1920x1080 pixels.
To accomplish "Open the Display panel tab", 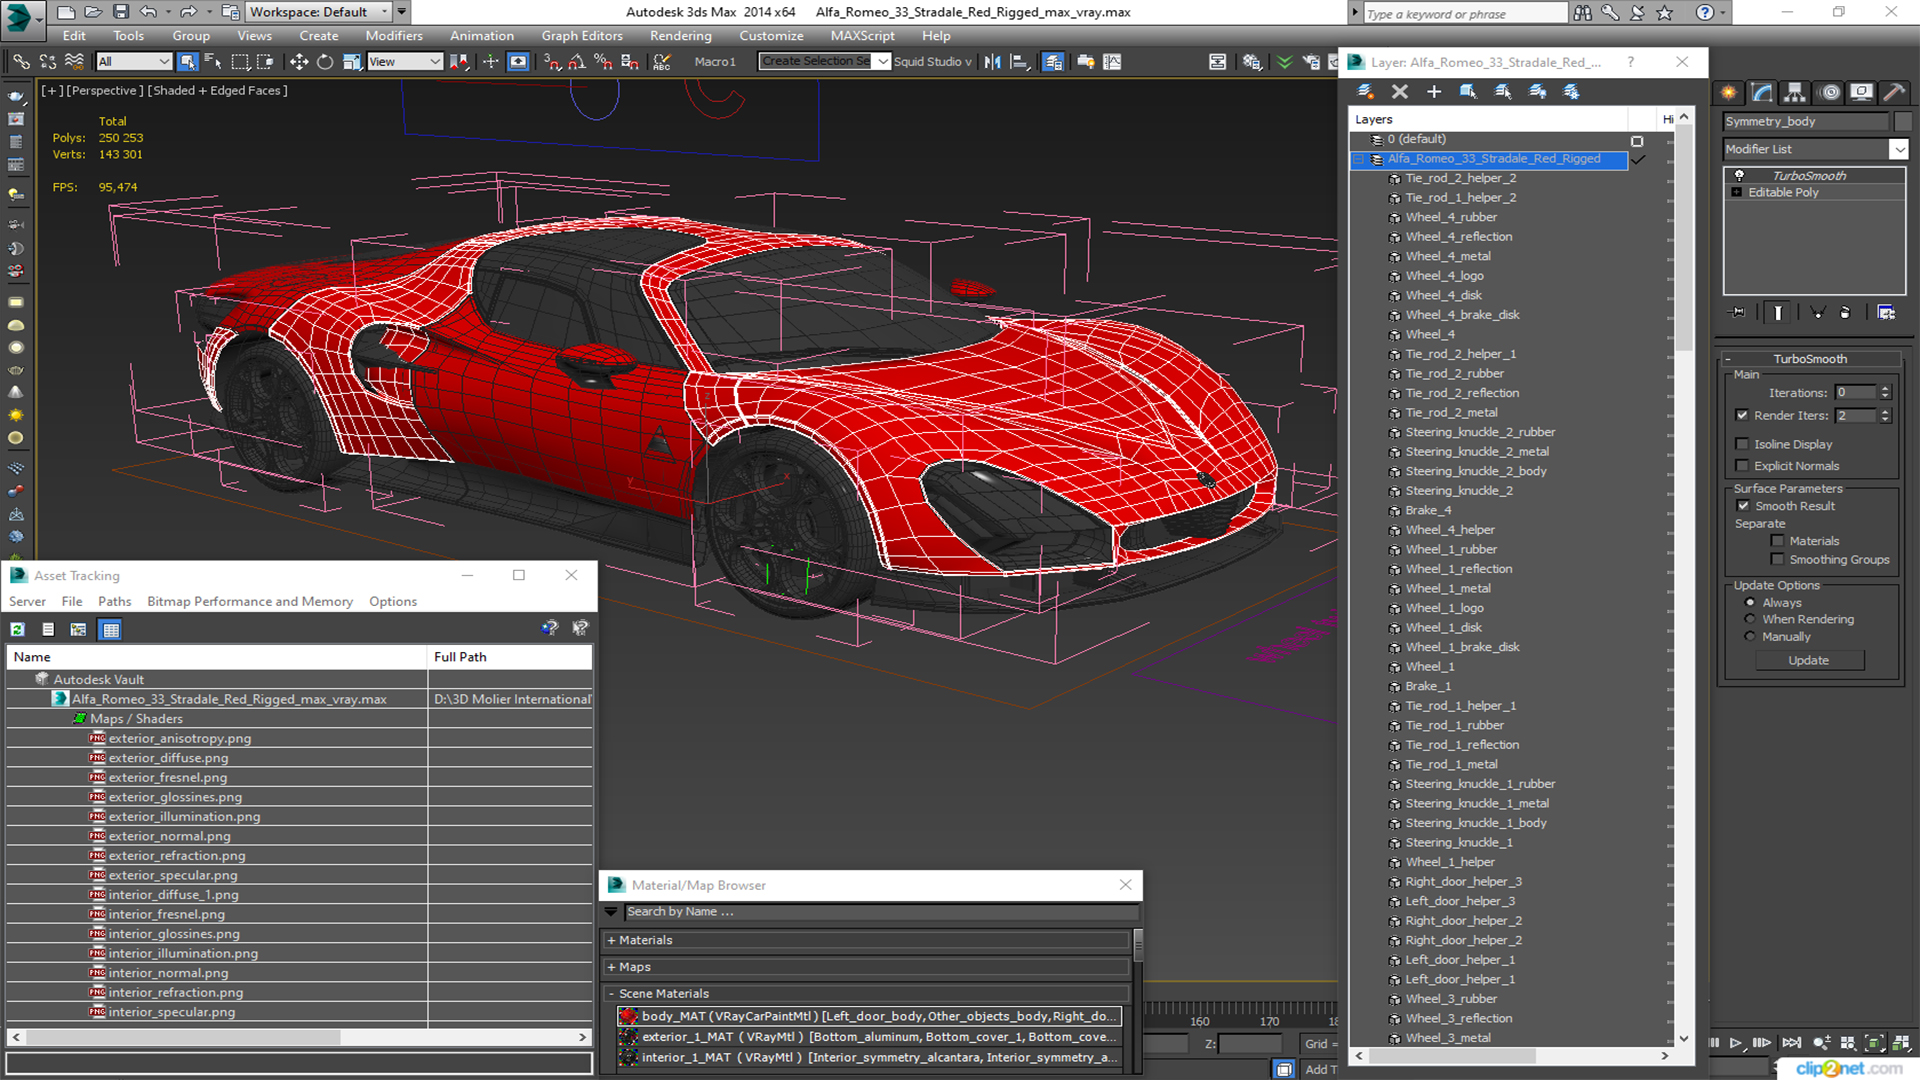I will (1862, 92).
